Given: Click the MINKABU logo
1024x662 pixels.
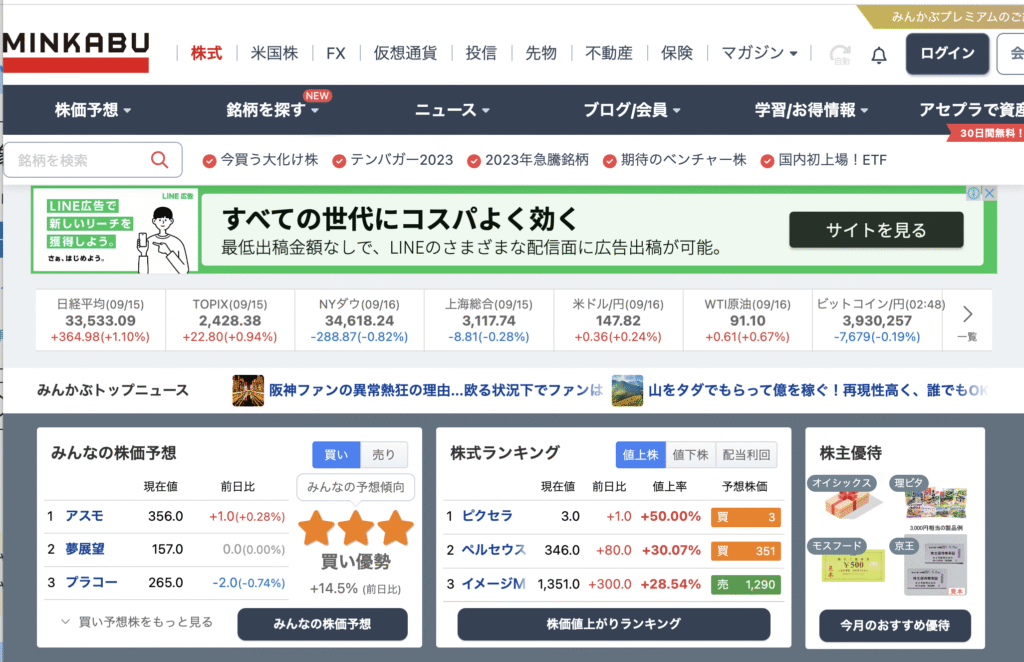Looking at the screenshot, I should 76,52.
